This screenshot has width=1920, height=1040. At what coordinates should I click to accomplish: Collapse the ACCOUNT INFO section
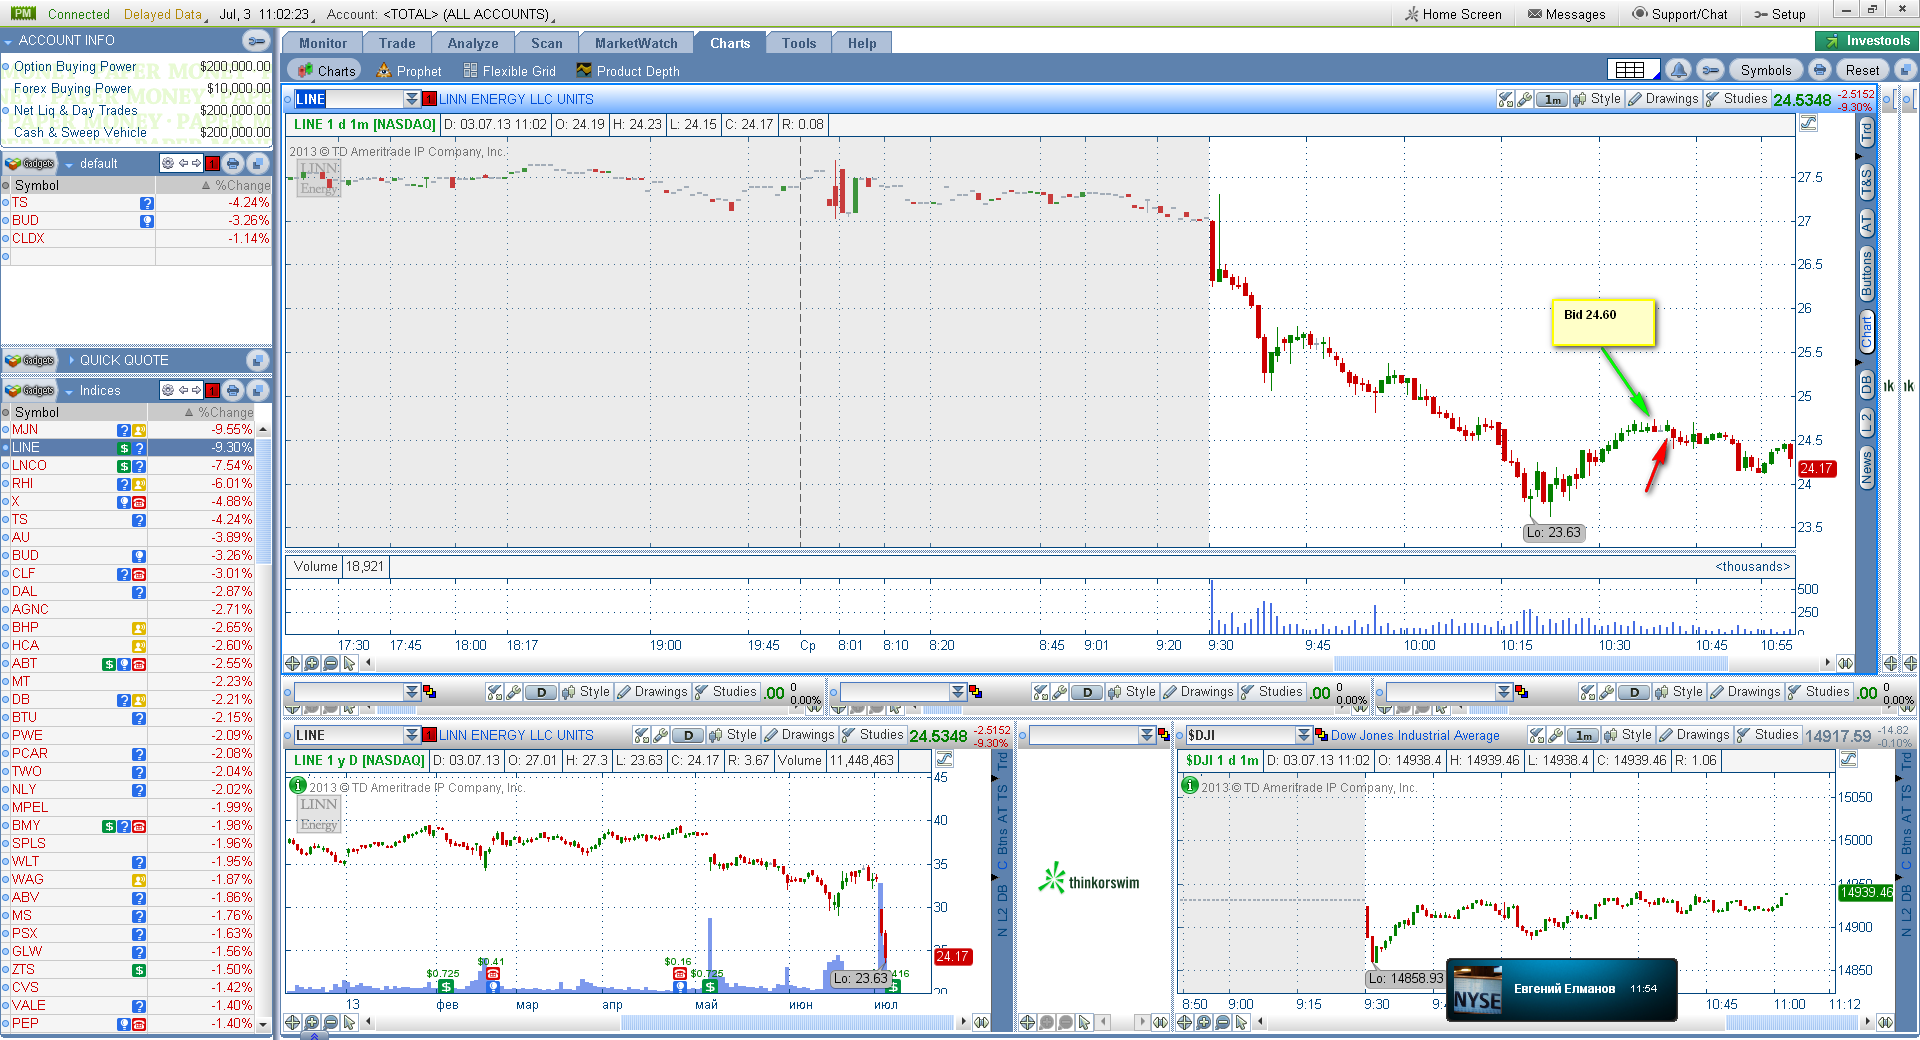[9, 41]
